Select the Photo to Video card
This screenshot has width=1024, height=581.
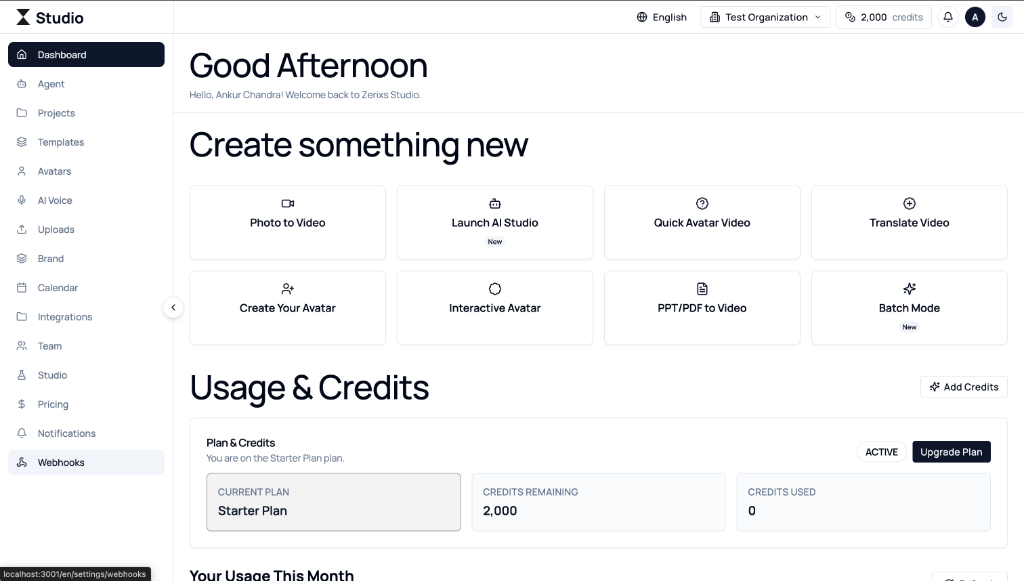click(x=287, y=222)
